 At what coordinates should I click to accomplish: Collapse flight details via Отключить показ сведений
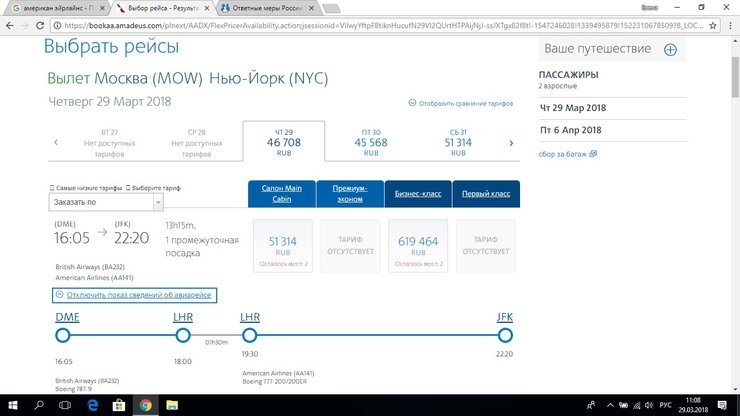(x=134, y=295)
